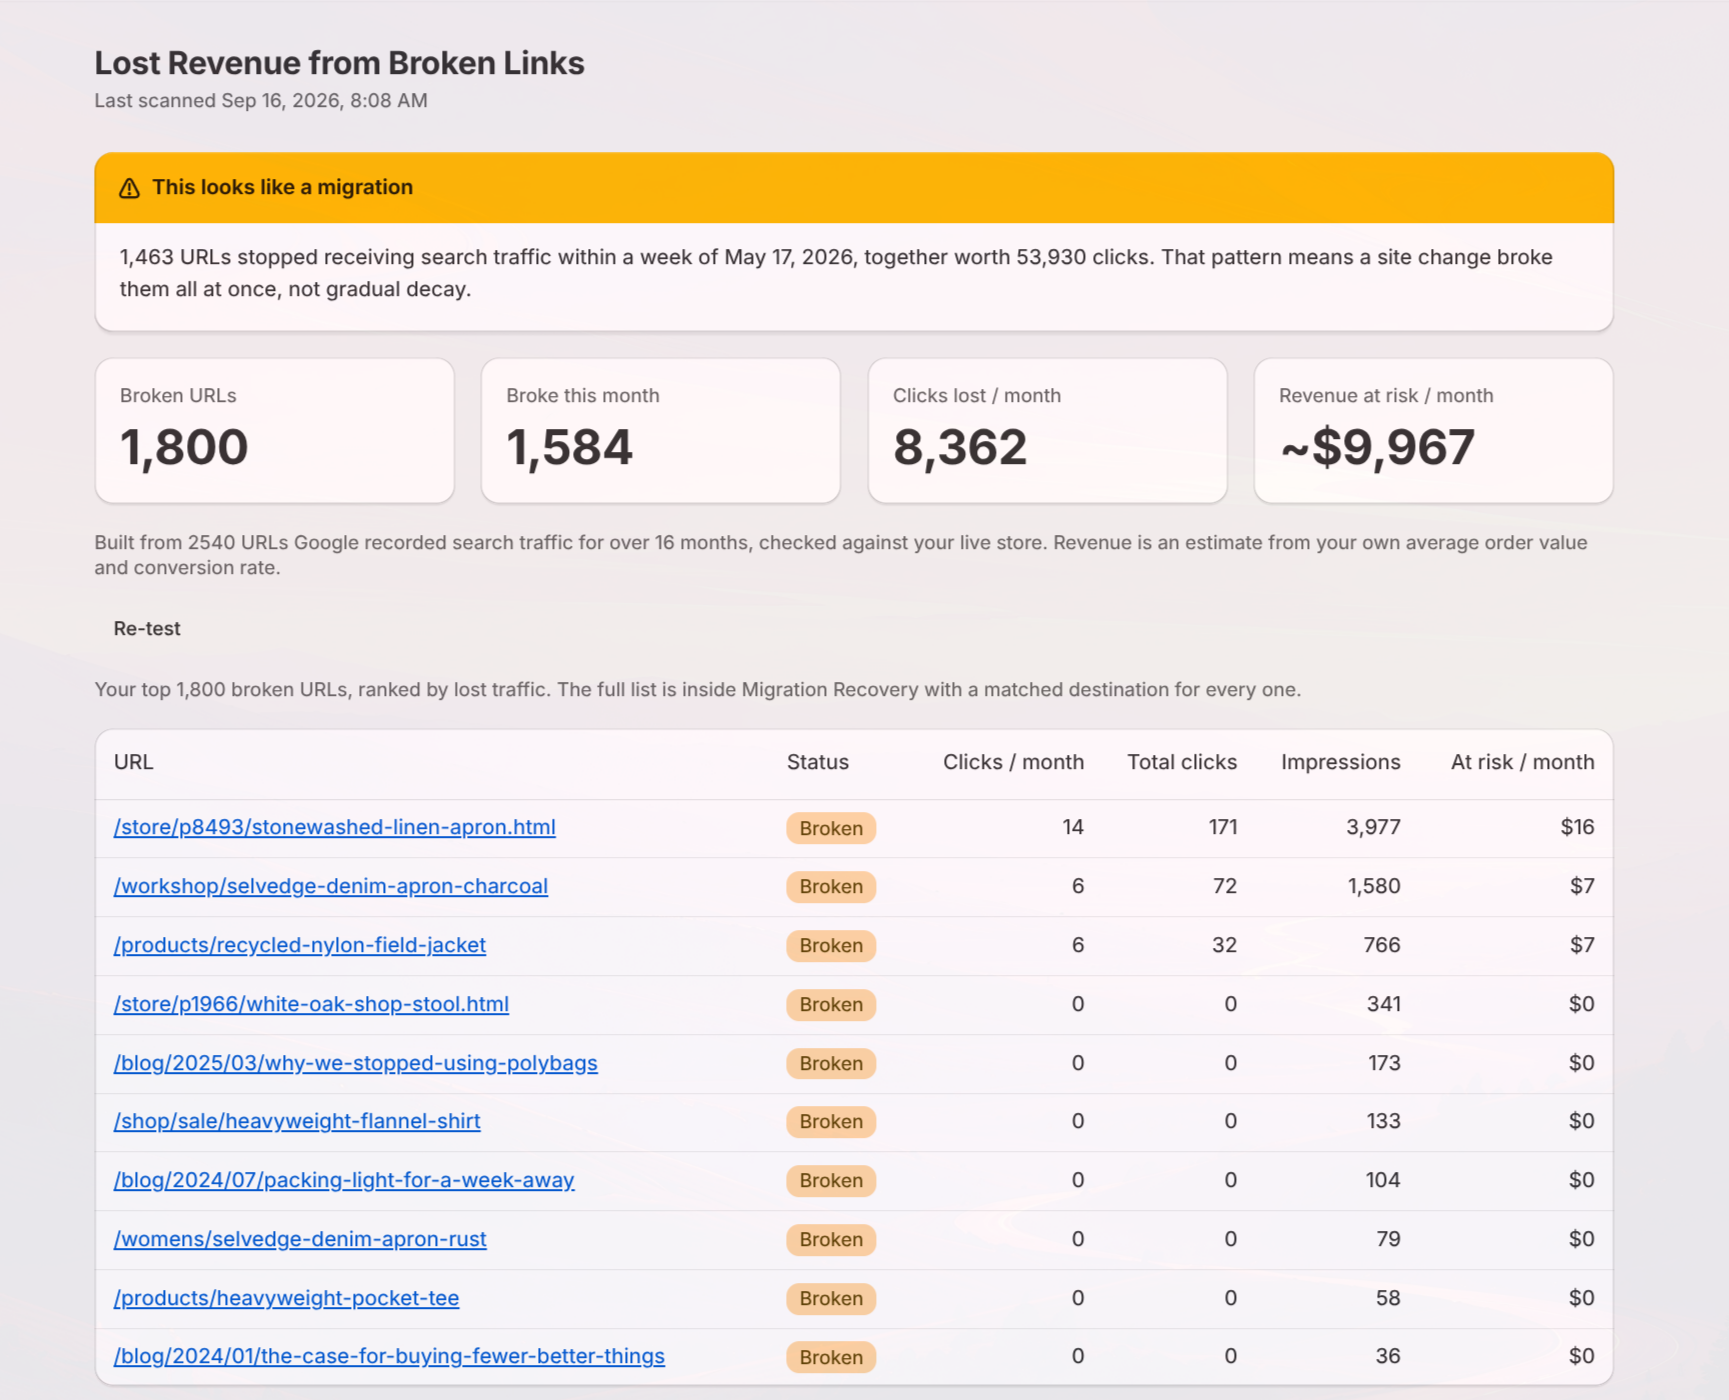Click the 3,977 impressions value
This screenshot has height=1400, width=1729.
[1372, 827]
